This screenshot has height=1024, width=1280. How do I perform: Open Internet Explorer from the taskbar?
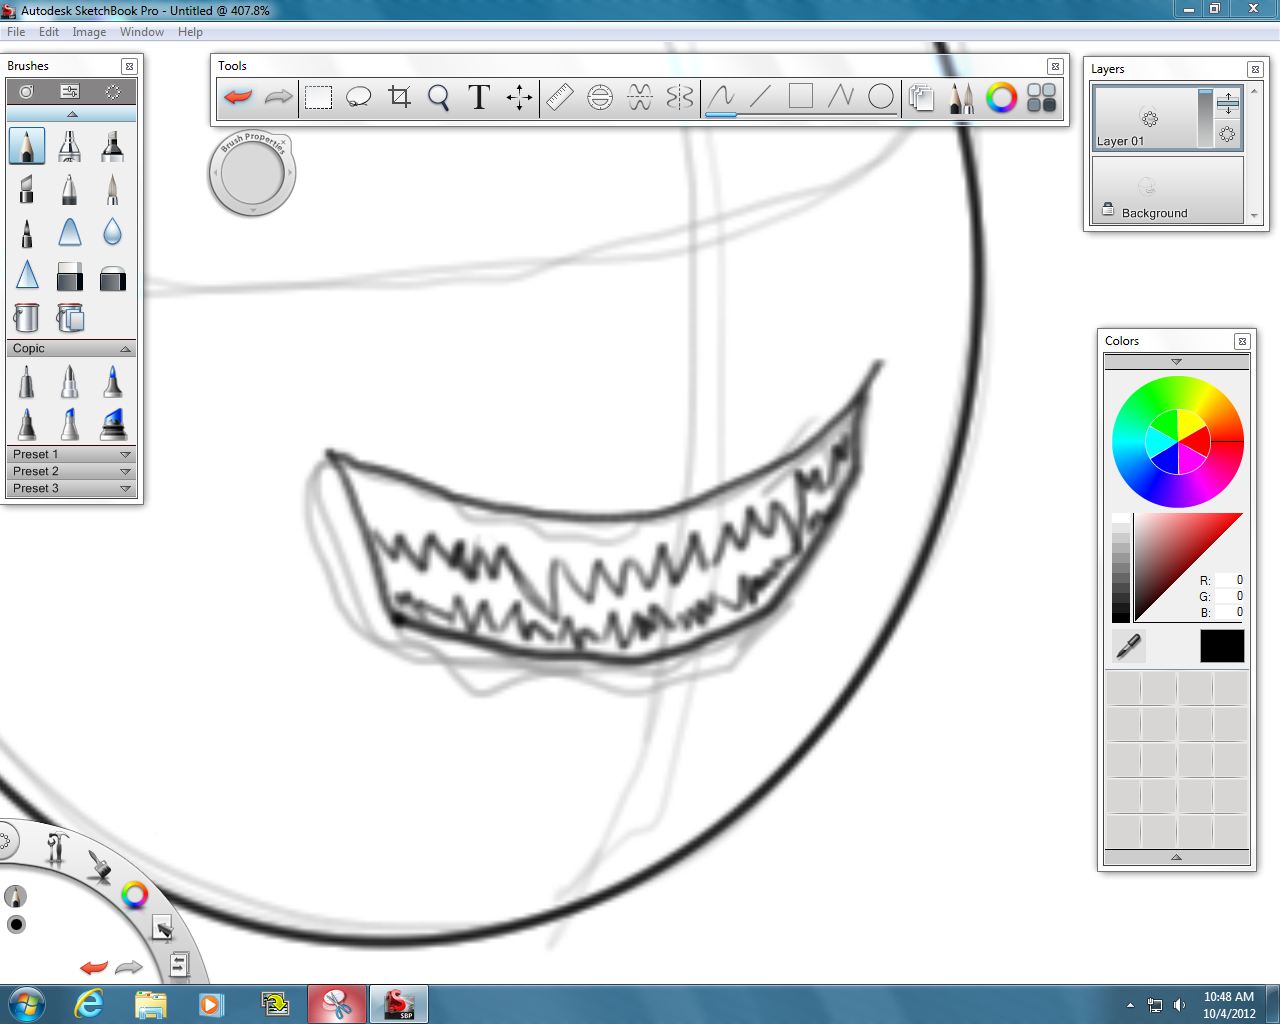point(89,1004)
